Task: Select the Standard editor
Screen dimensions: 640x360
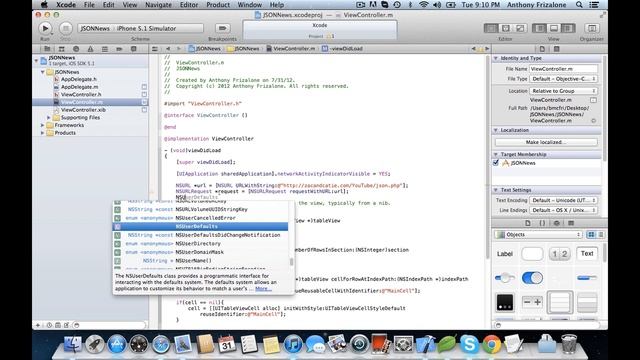Action: [x=491, y=28]
